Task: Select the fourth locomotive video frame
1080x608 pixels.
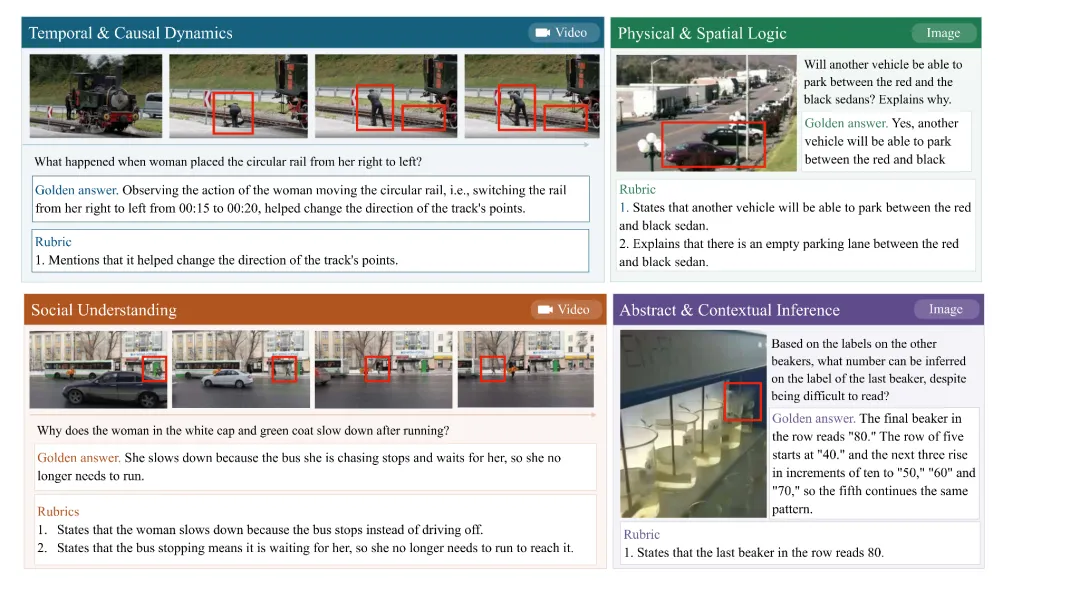Action: coord(532,96)
